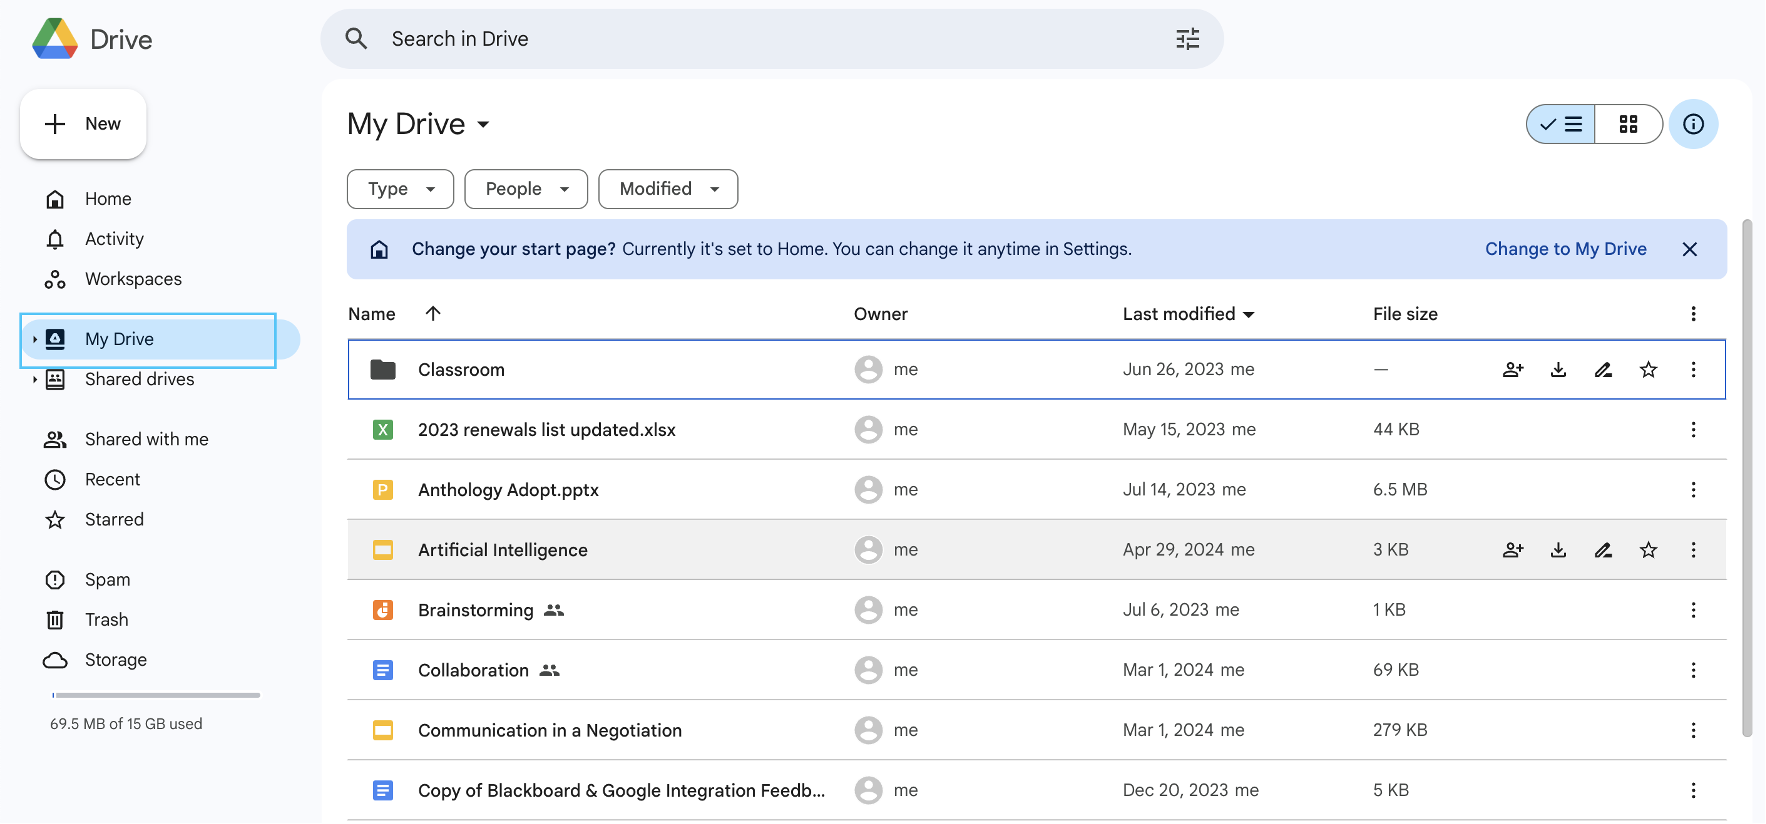
Task: Open the Modified filter dropdown
Action: click(668, 189)
